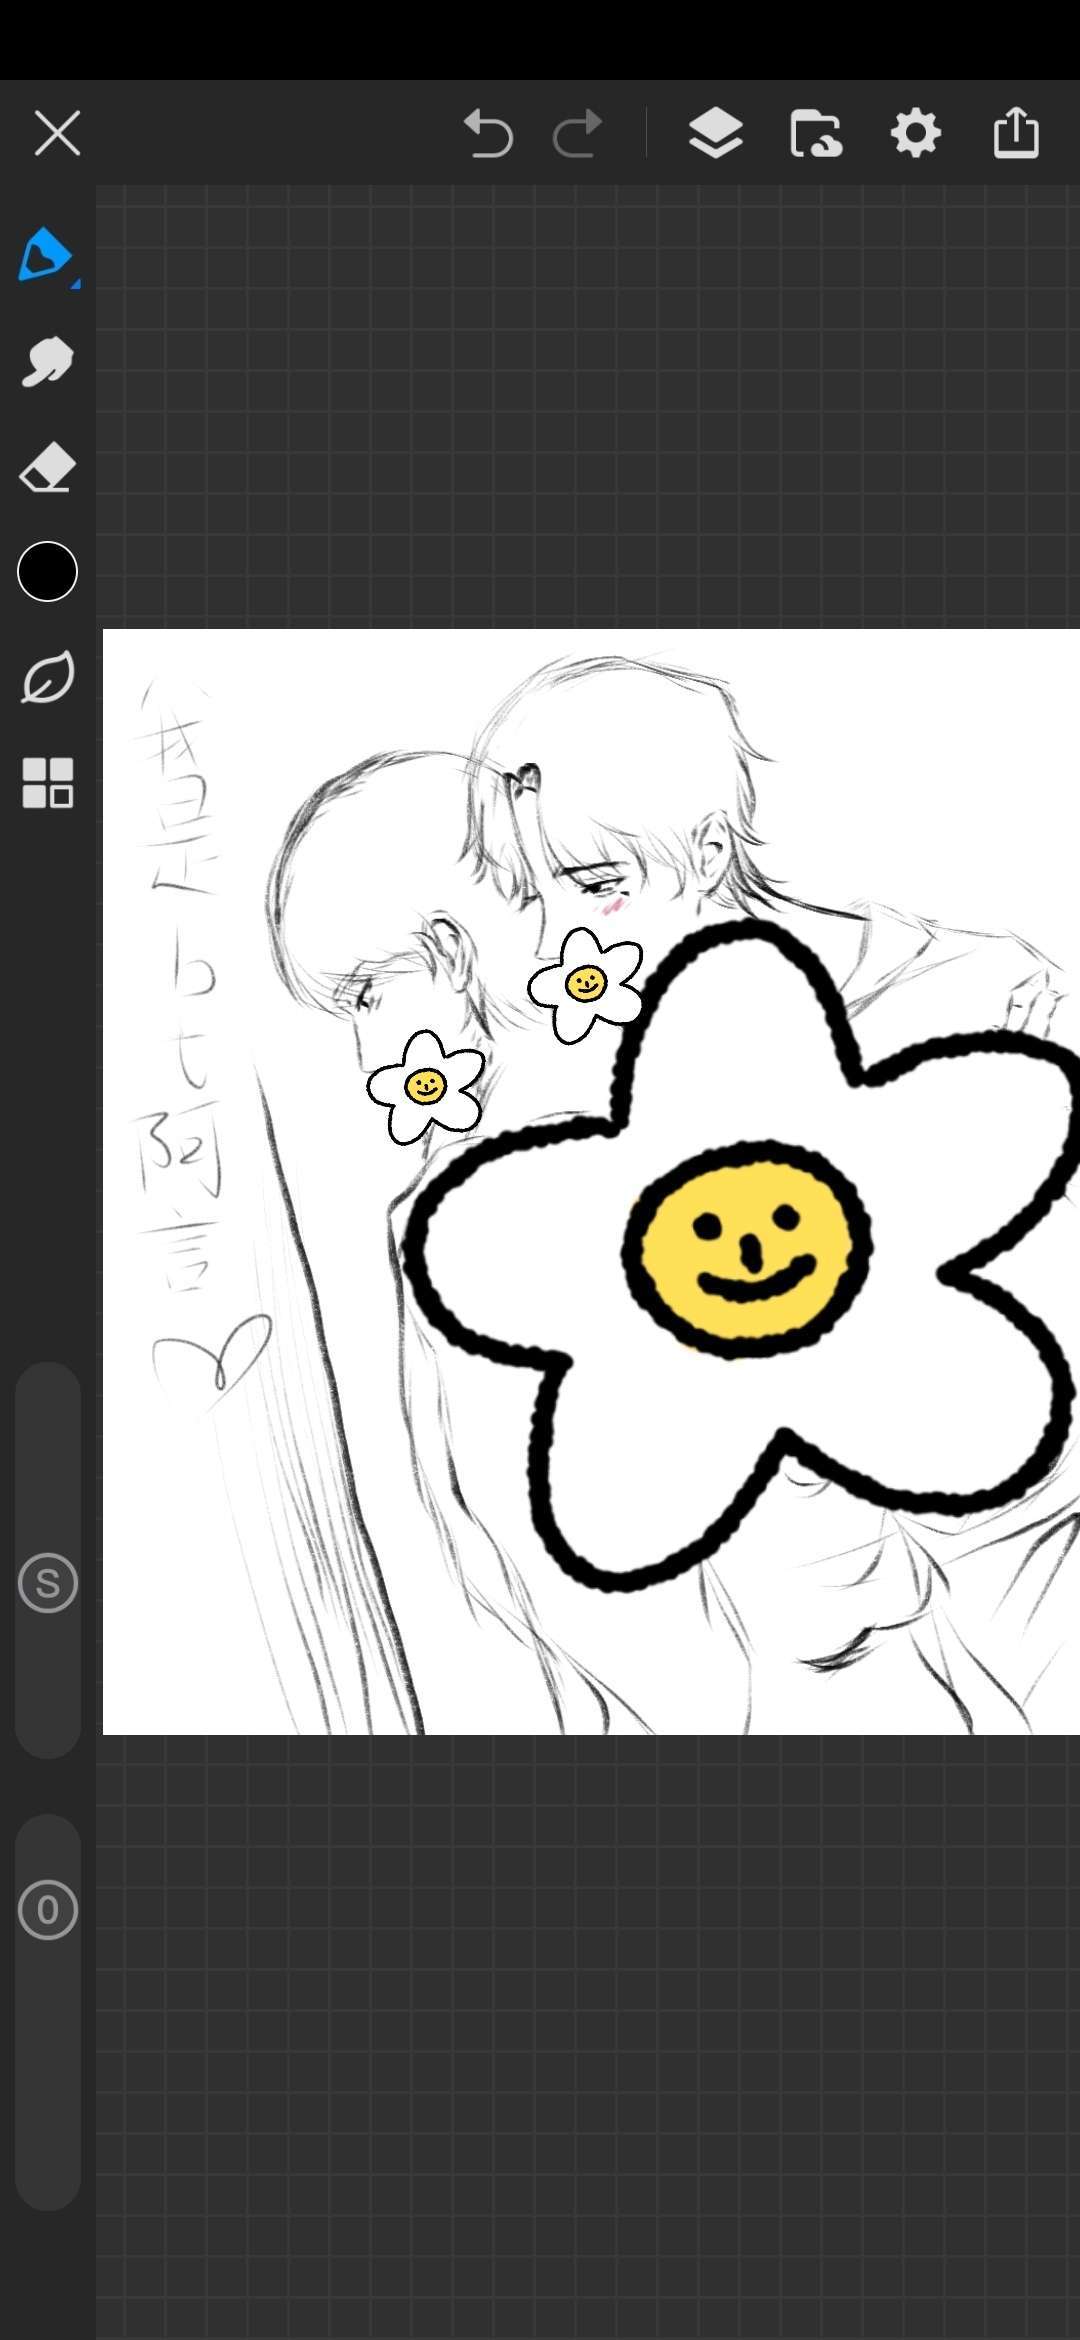This screenshot has height=2340, width=1080.
Task: Select the Brush tool
Action: [x=44, y=254]
